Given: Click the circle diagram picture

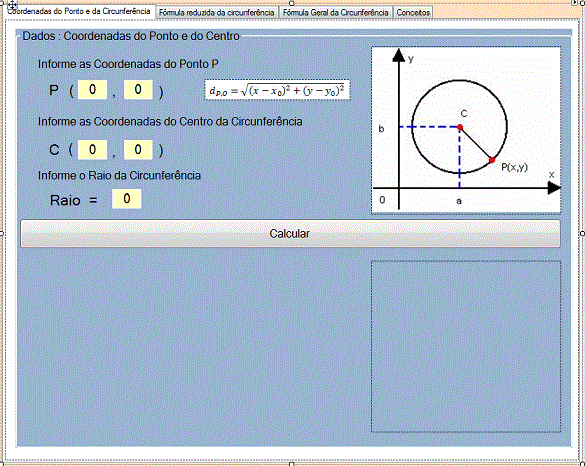Looking at the screenshot, I should (466, 130).
